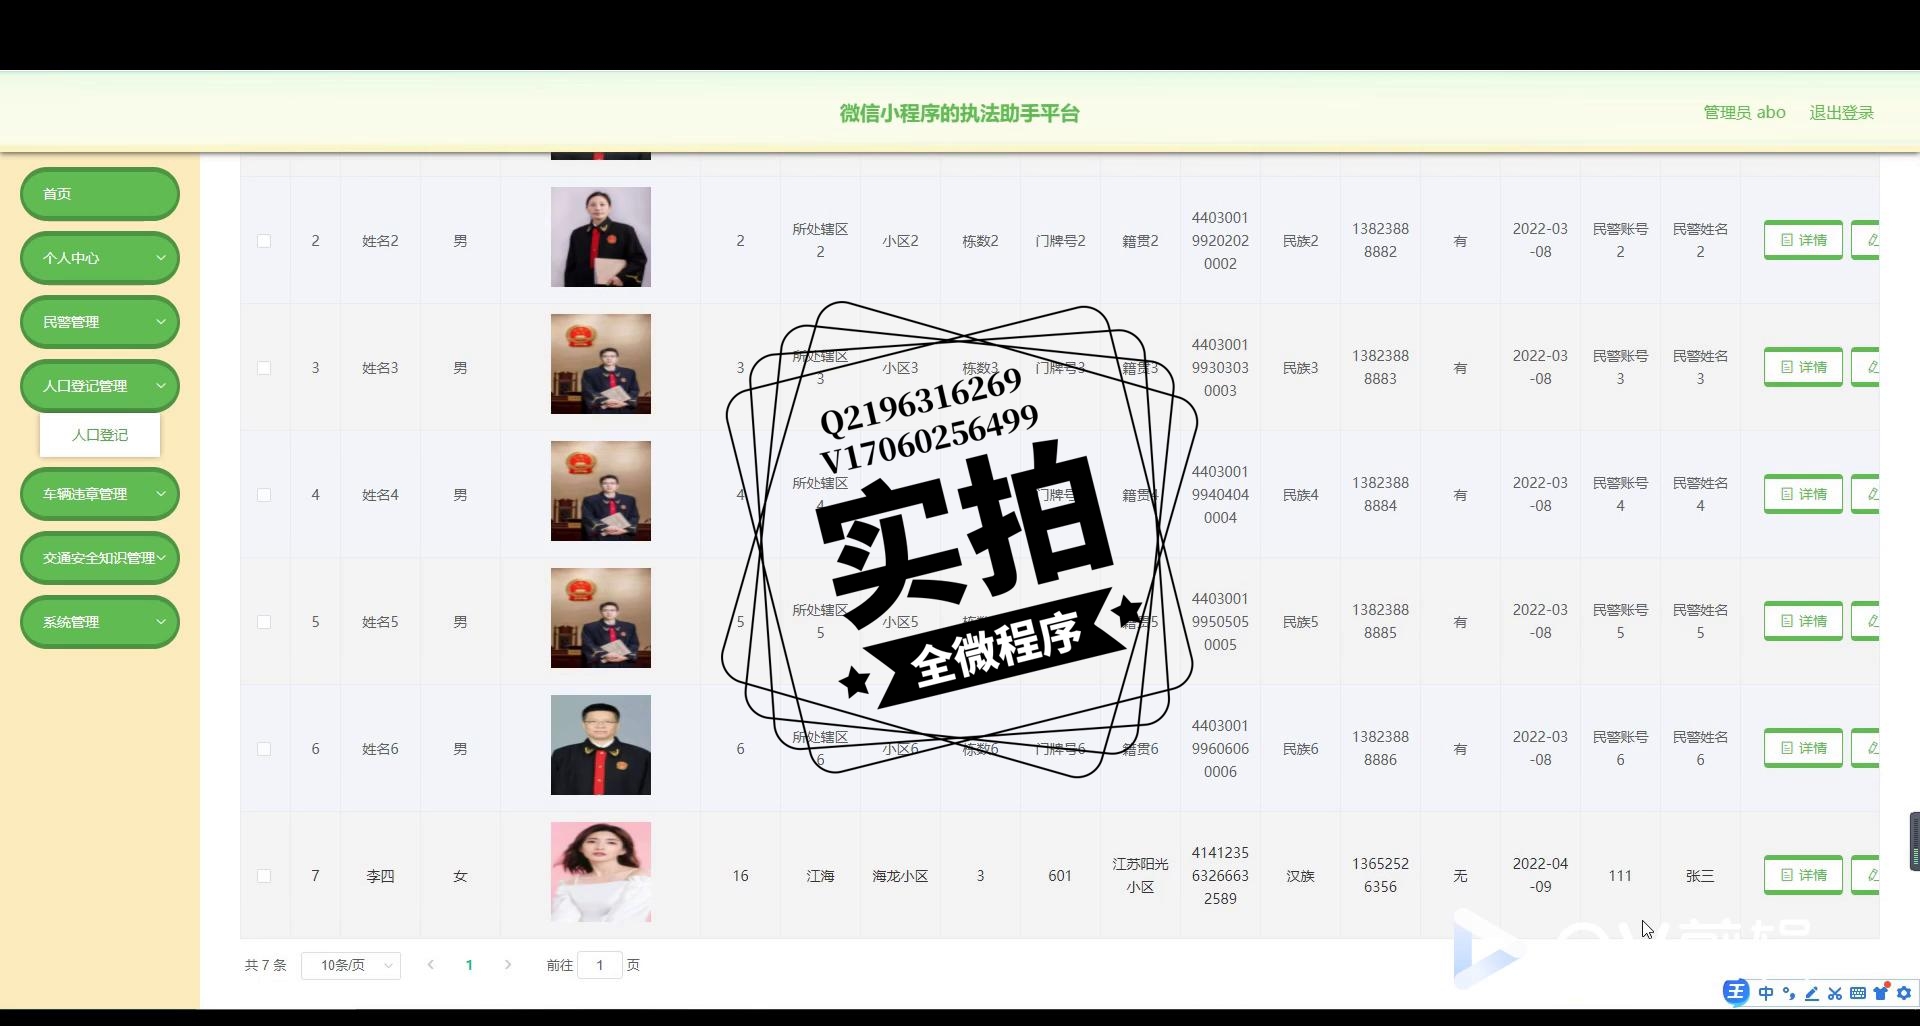Screen dimensions: 1920x1026
Task: Toggle the IME punctuation mode icon
Action: [x=1789, y=993]
